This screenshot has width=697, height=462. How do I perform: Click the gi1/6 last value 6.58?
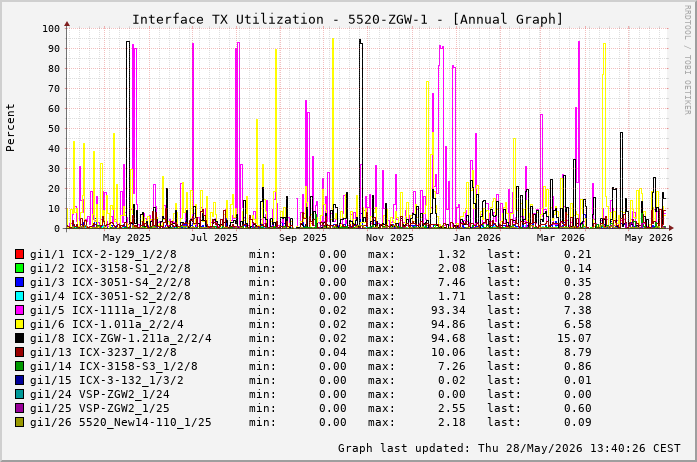[x=577, y=324]
